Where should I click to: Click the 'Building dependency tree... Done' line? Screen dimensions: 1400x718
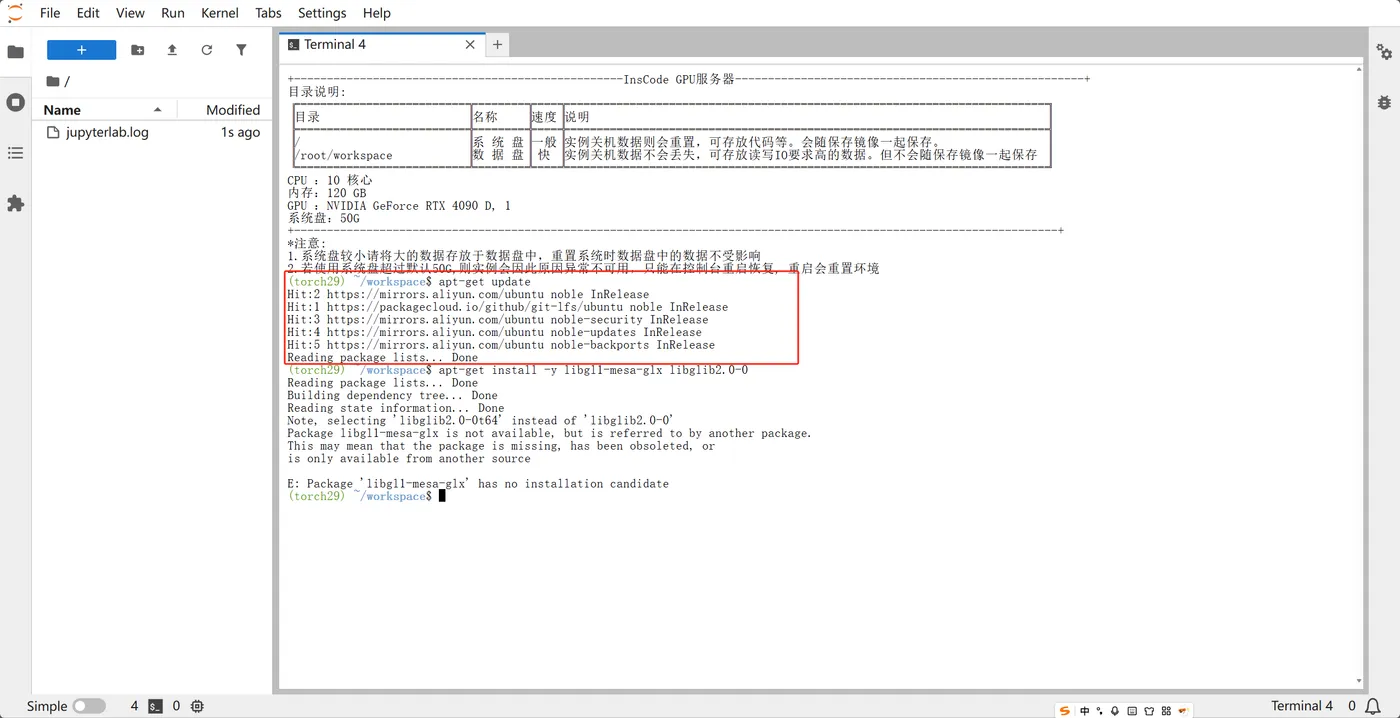tap(392, 395)
